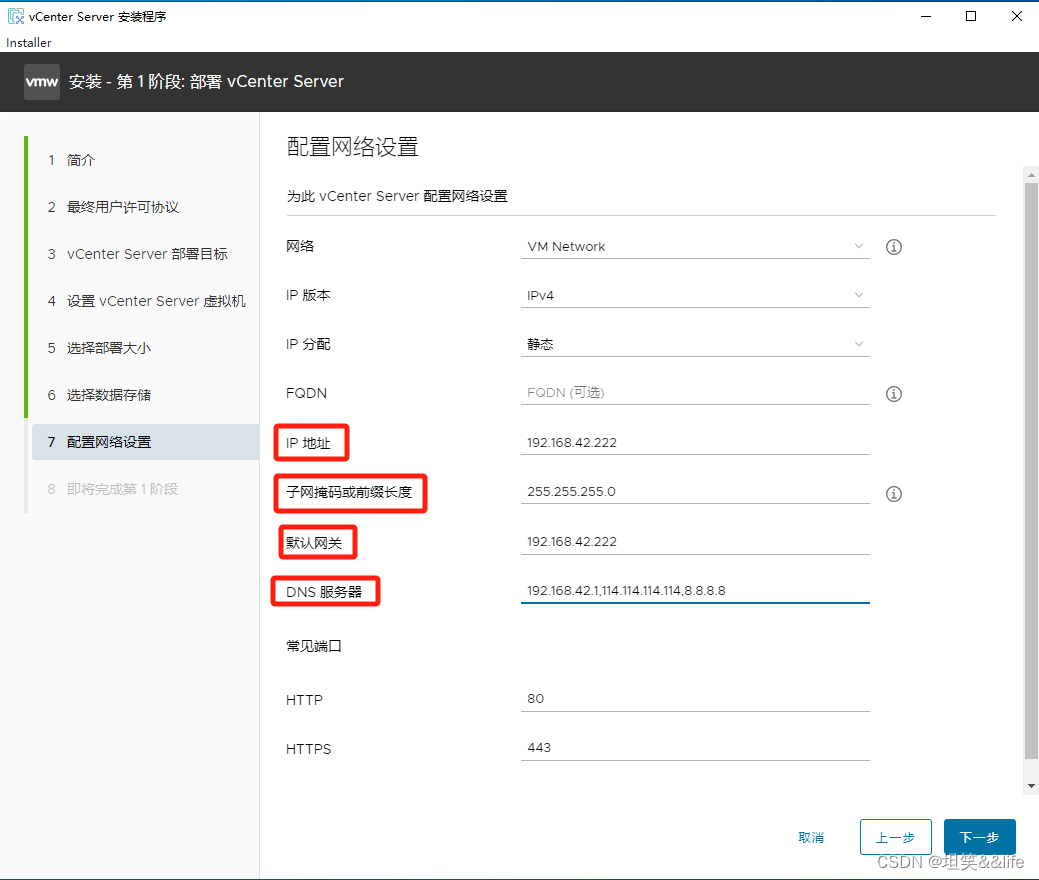Click the DNS 服务器 label
Image resolution: width=1039 pixels, height=880 pixels.
(324, 592)
